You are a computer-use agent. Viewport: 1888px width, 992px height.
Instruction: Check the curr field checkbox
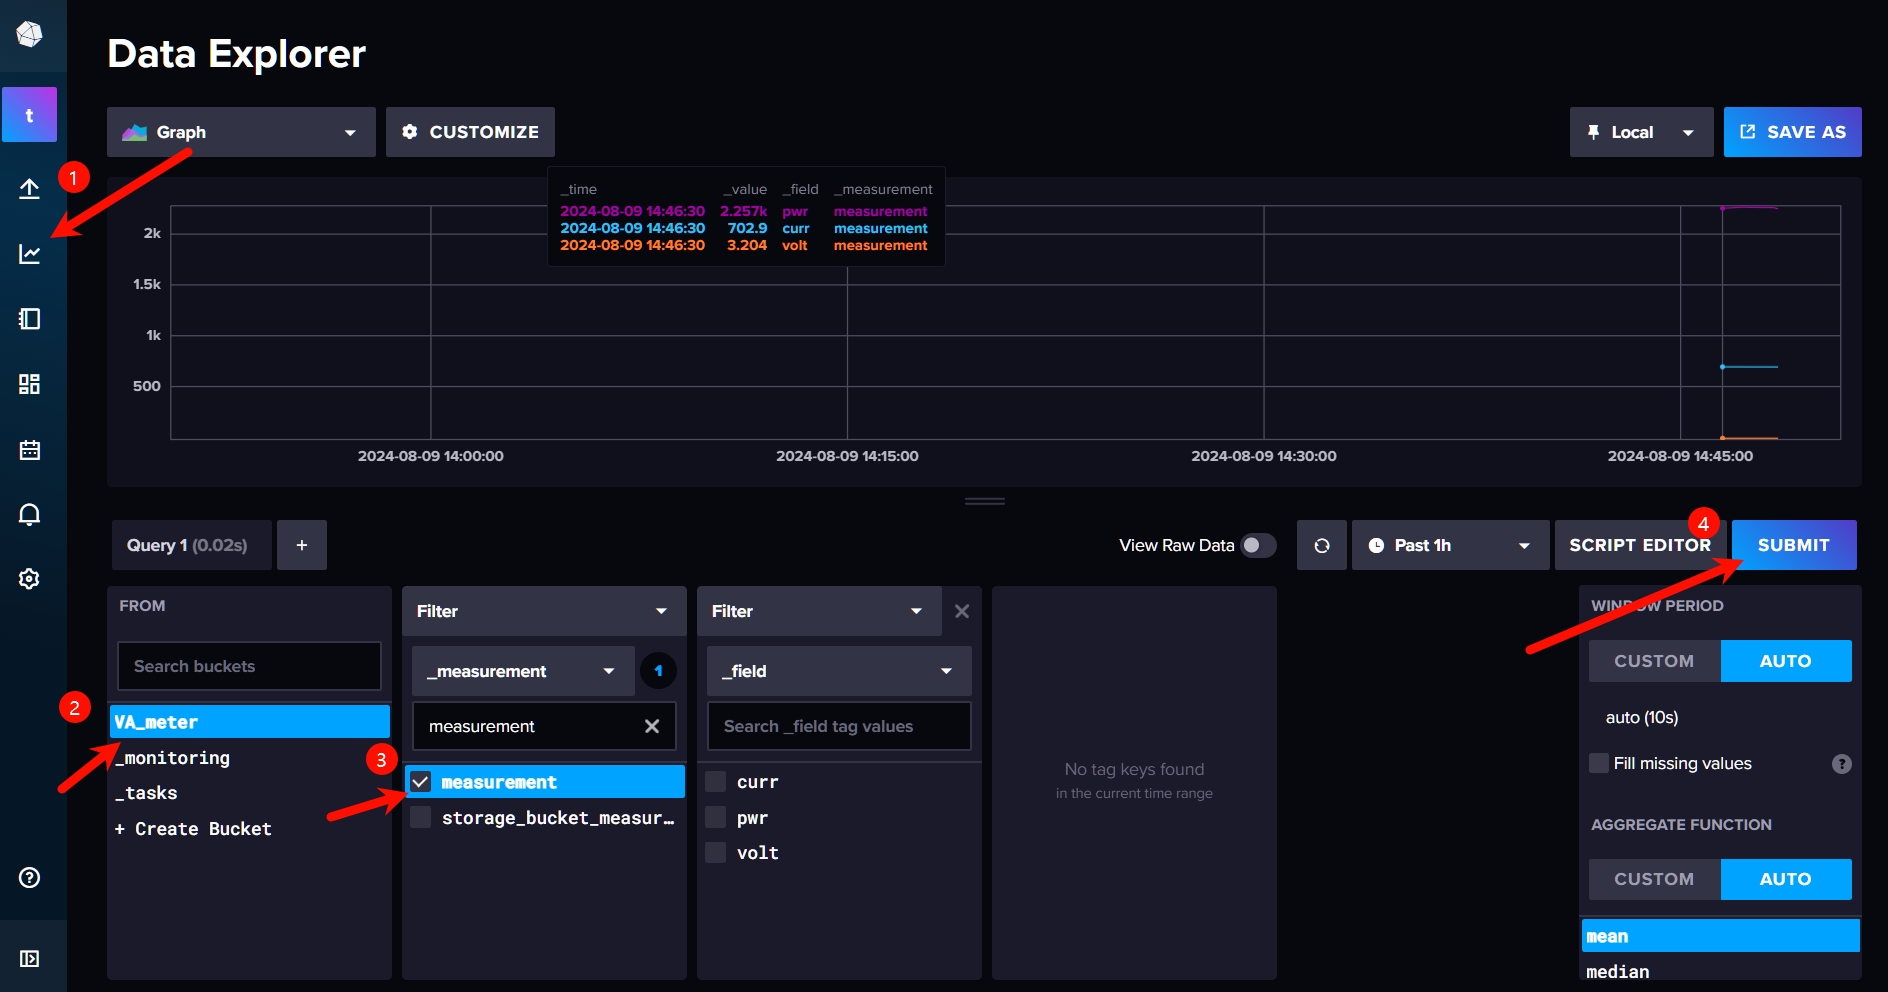tap(715, 781)
